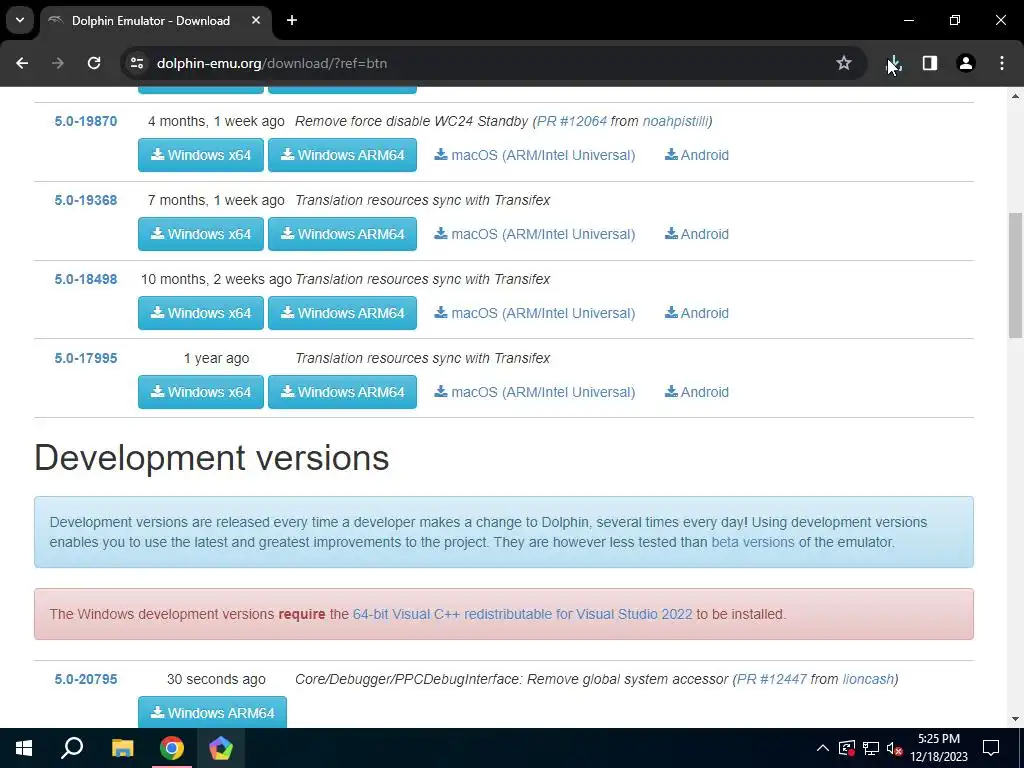Click the page vertical scrollbar thumb
This screenshot has height=768, width=1024.
1016,275
